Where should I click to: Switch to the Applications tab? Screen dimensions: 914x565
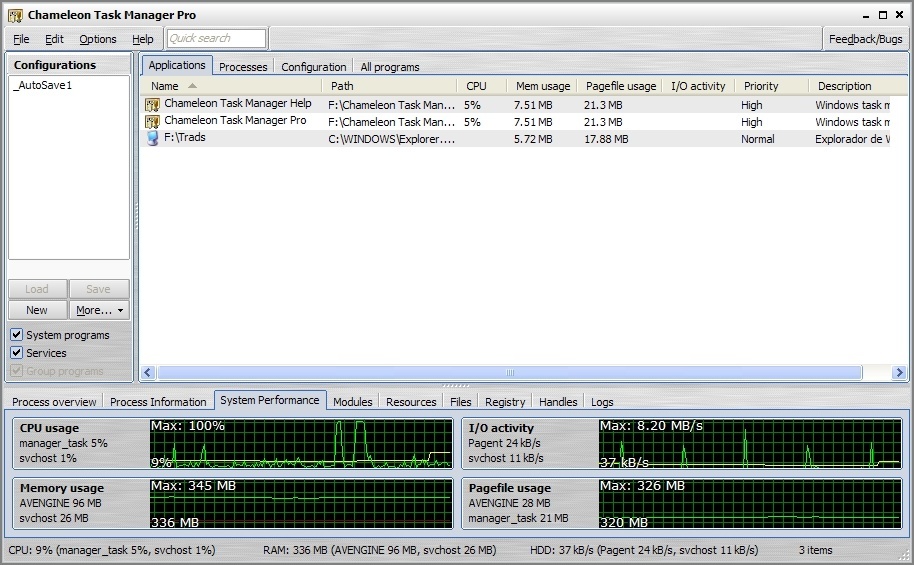177,65
